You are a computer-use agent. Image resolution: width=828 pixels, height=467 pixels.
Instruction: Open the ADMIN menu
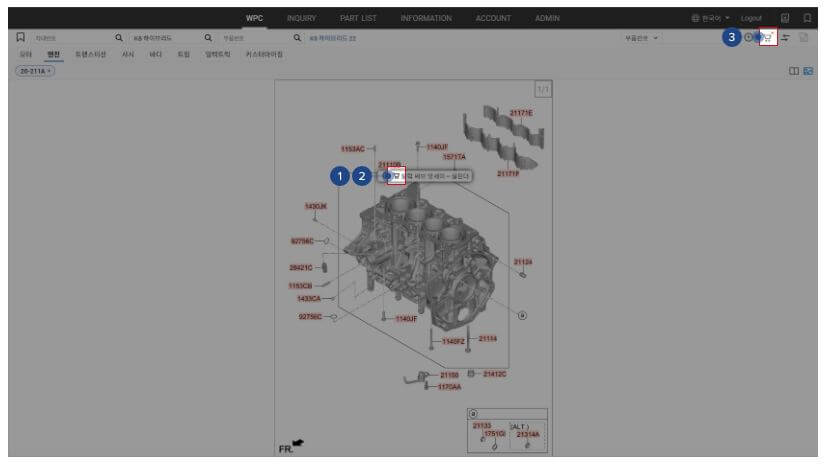tap(547, 18)
